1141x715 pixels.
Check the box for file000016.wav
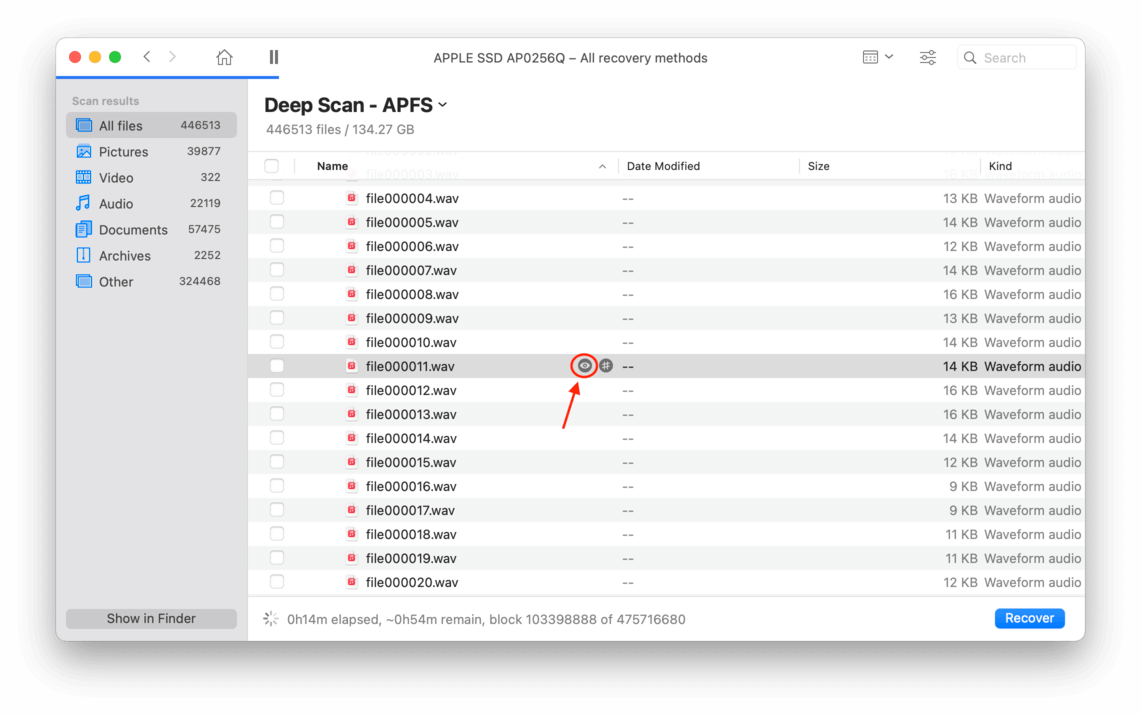point(277,486)
